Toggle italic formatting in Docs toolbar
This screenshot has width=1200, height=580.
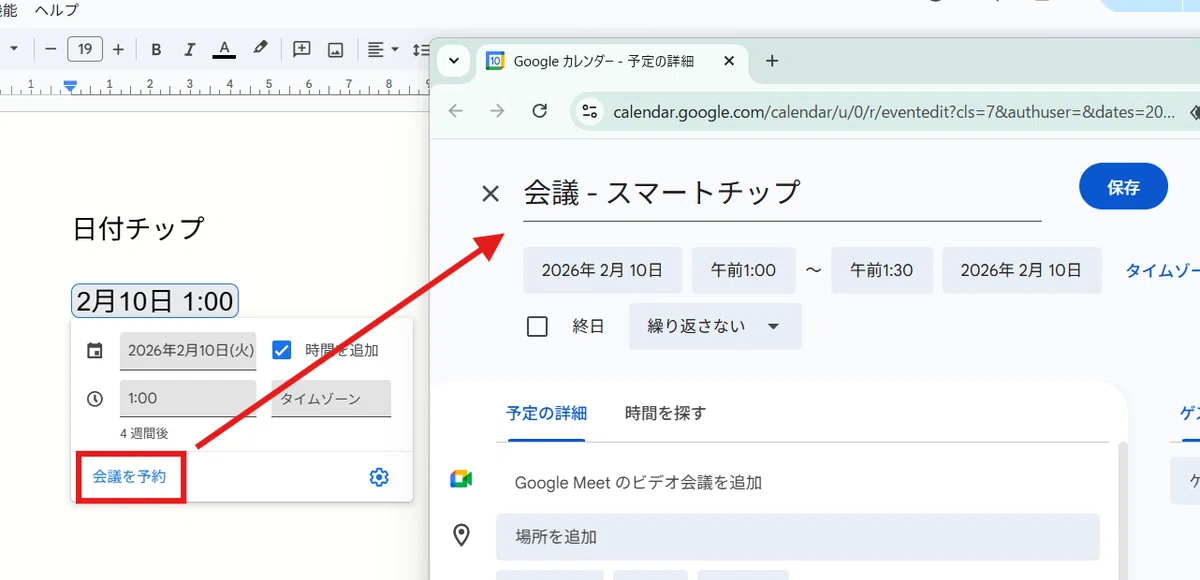point(190,49)
